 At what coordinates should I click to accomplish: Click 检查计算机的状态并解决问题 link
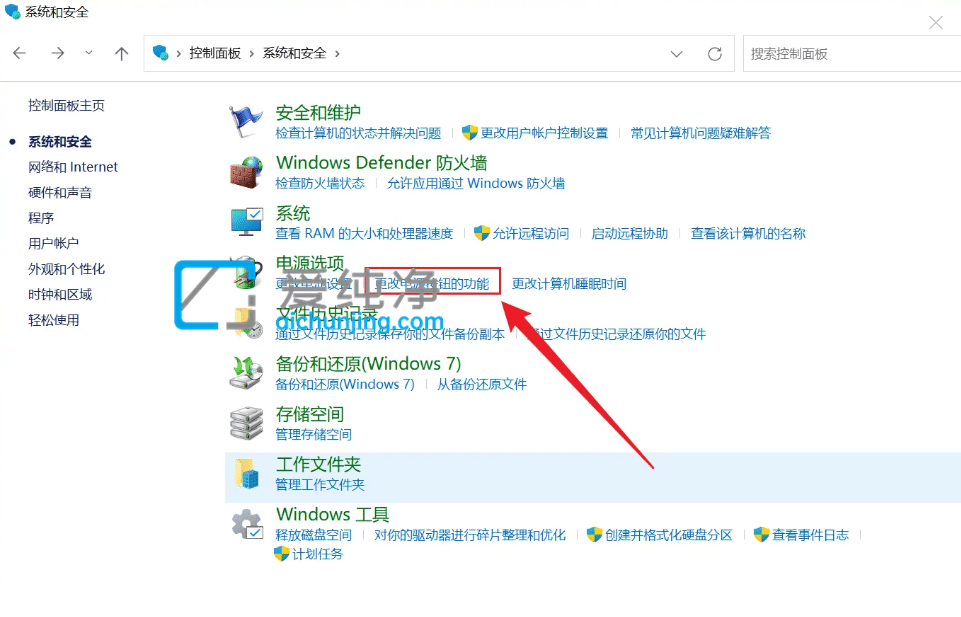click(358, 133)
